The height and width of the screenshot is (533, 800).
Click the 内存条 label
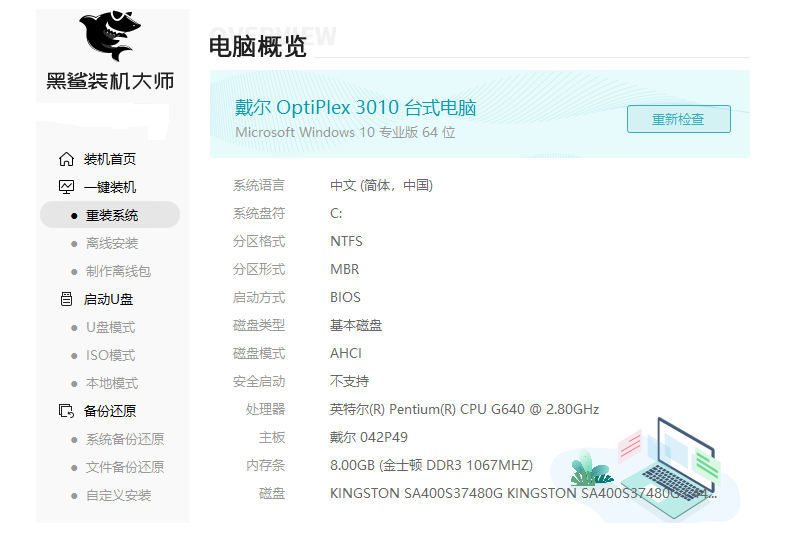(266, 466)
